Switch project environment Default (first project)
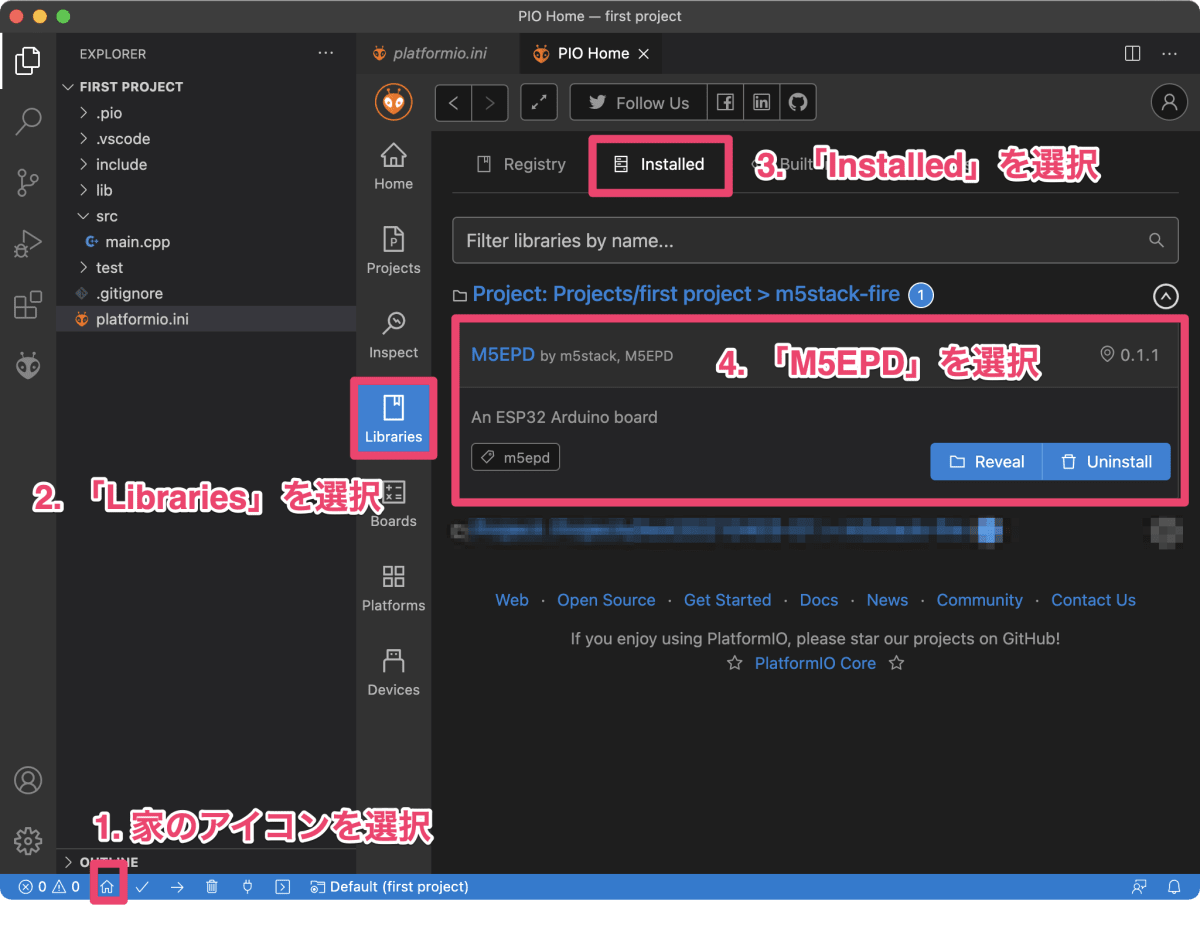Screen dimensions: 1200x929 pyautogui.click(x=389, y=887)
